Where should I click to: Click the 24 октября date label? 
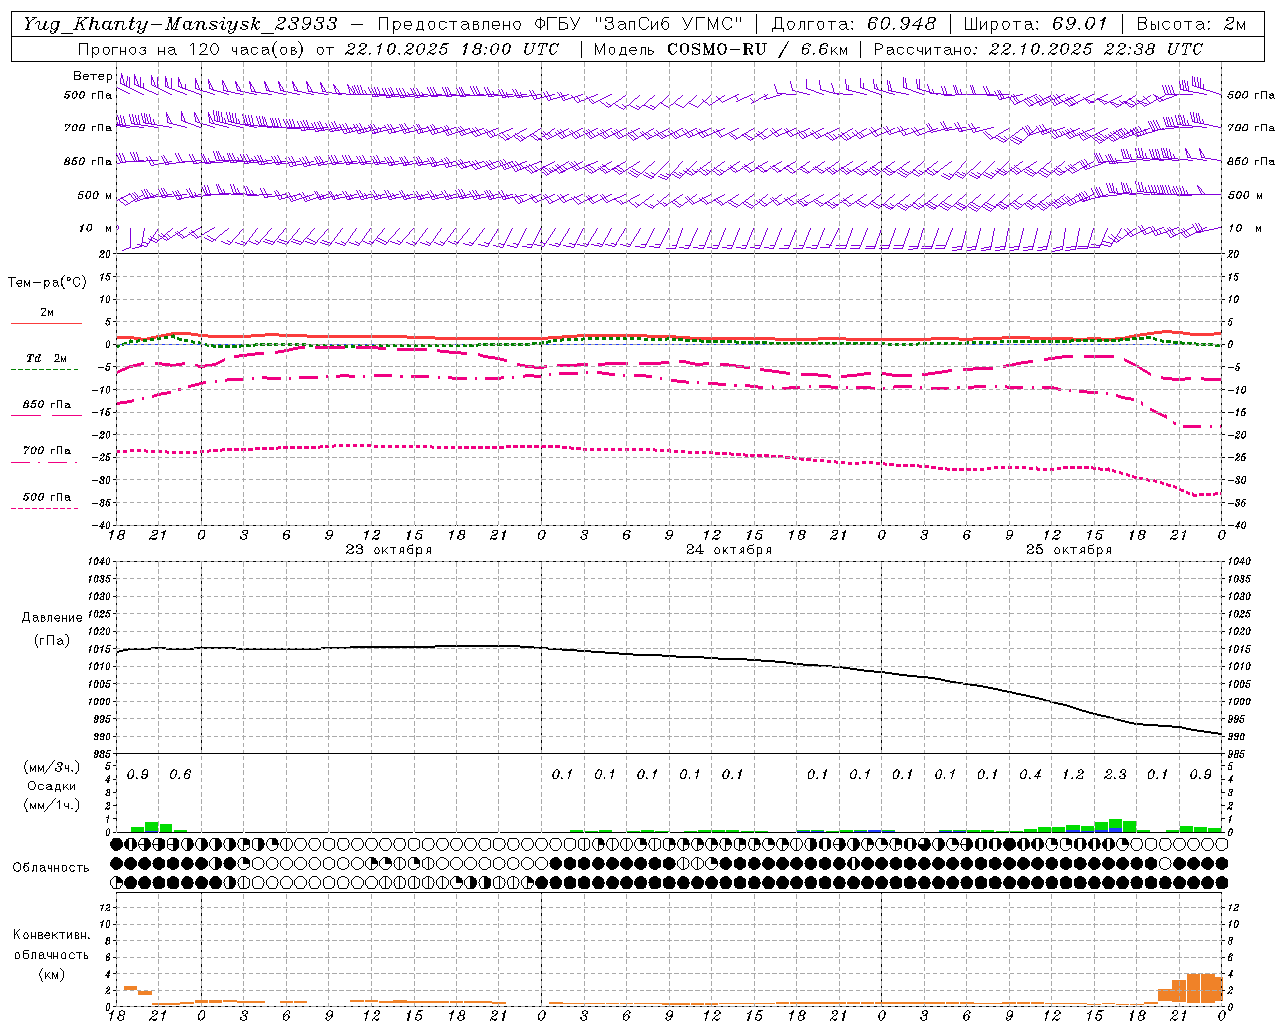[729, 550]
